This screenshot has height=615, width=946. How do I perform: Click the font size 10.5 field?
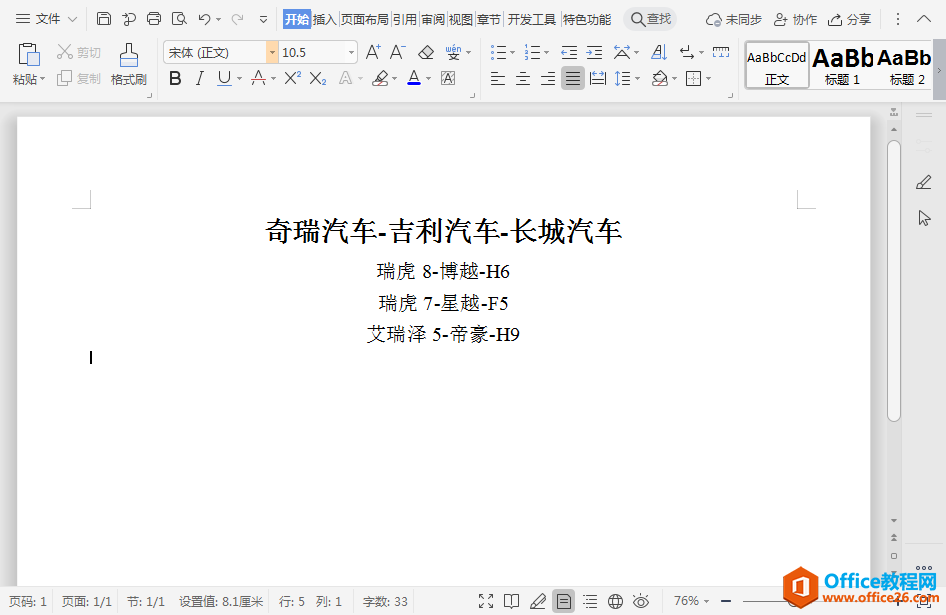click(x=313, y=53)
